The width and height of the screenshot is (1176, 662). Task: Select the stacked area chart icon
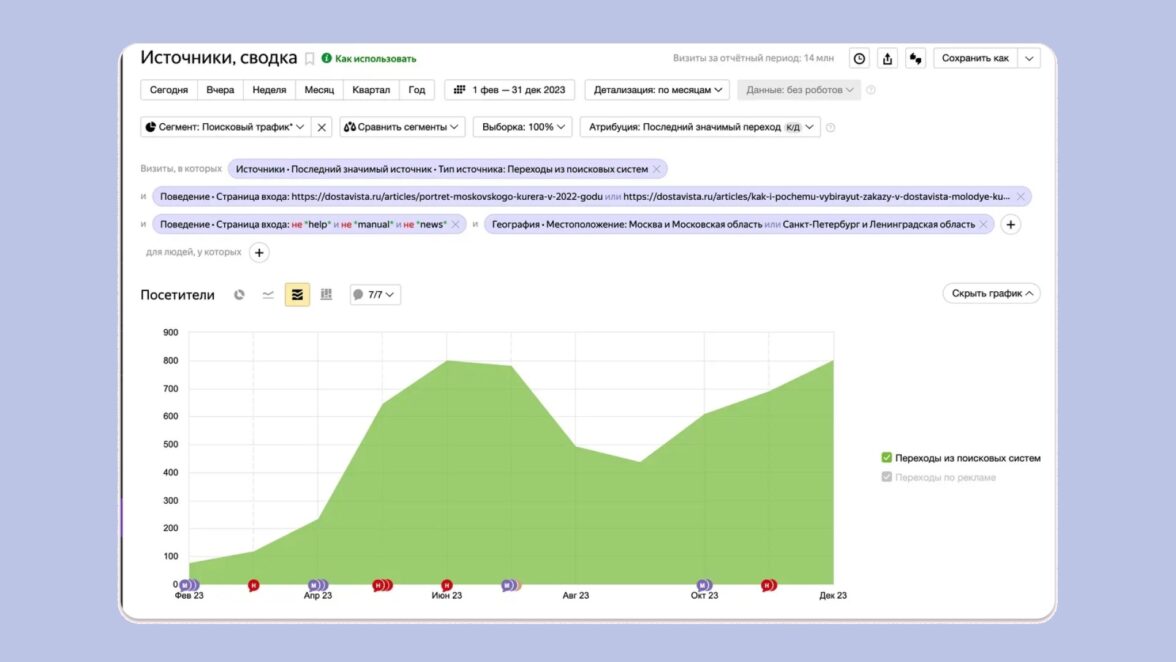point(297,295)
